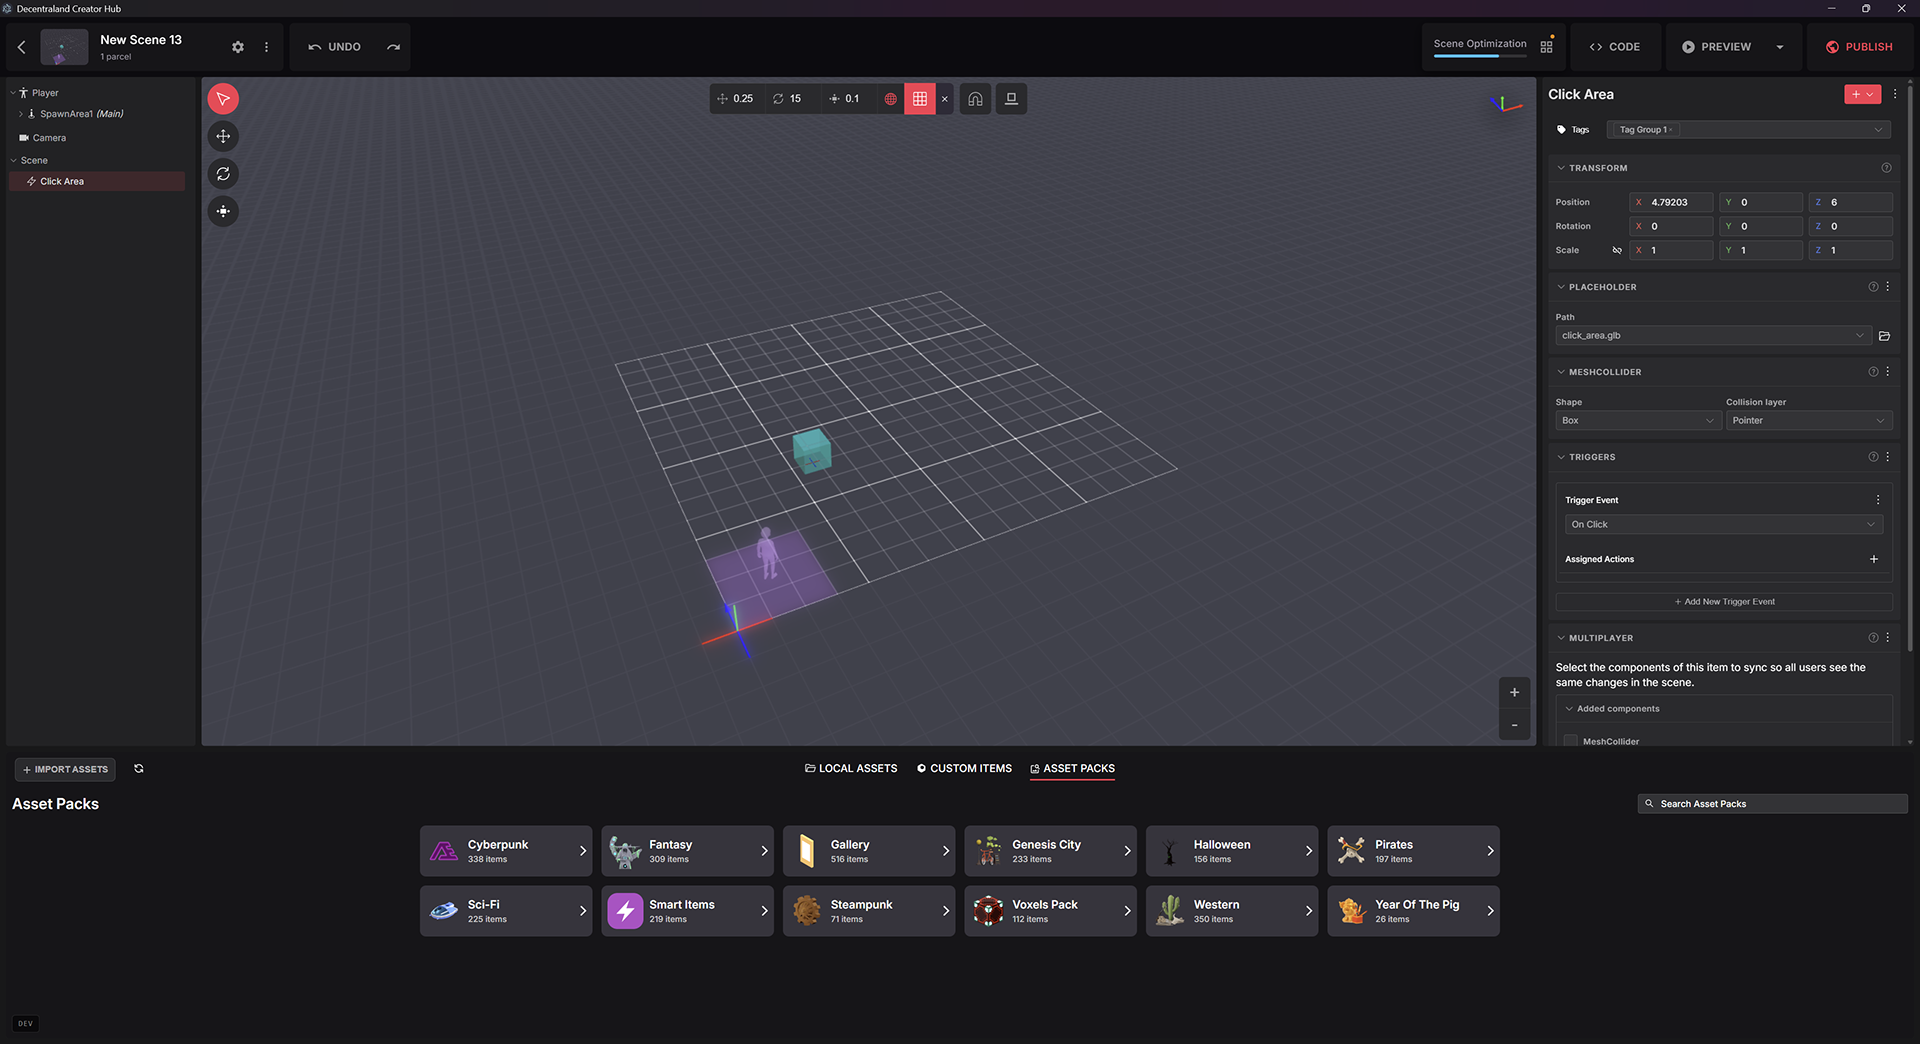Switch to the Local Assets tab

click(851, 769)
